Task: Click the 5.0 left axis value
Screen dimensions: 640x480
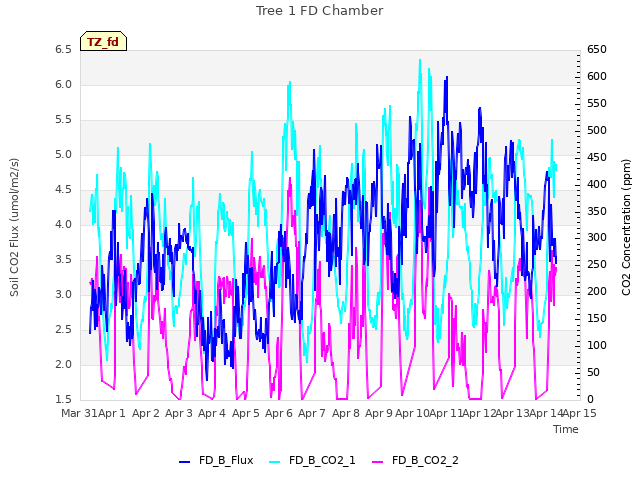Action: pyautogui.click(x=63, y=155)
